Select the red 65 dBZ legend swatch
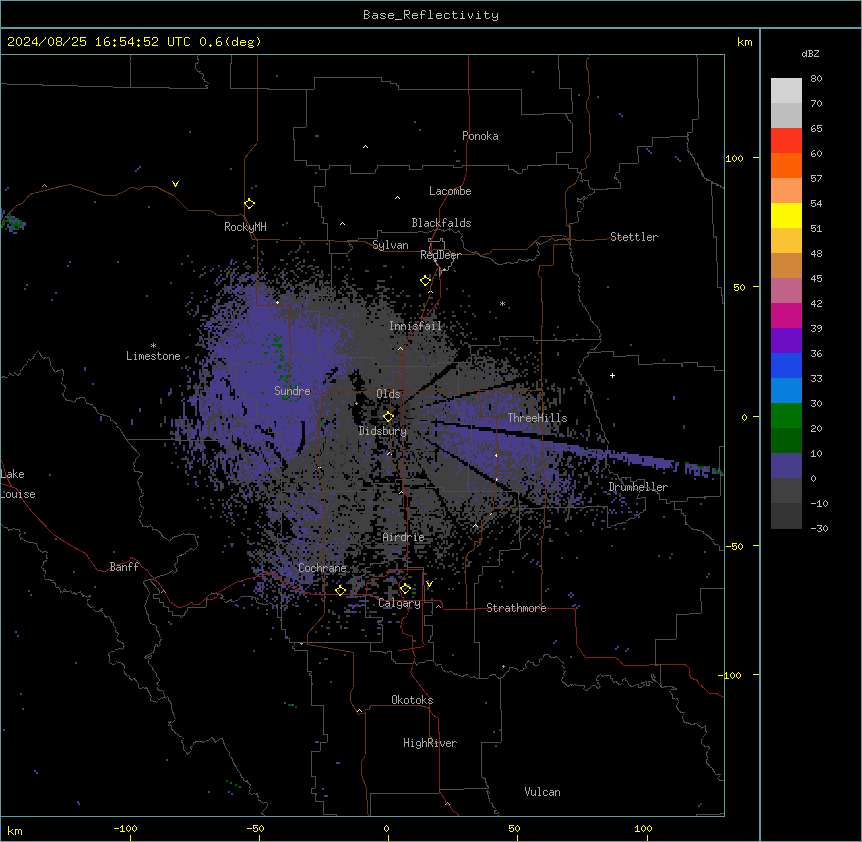This screenshot has height=842, width=862. pos(786,141)
